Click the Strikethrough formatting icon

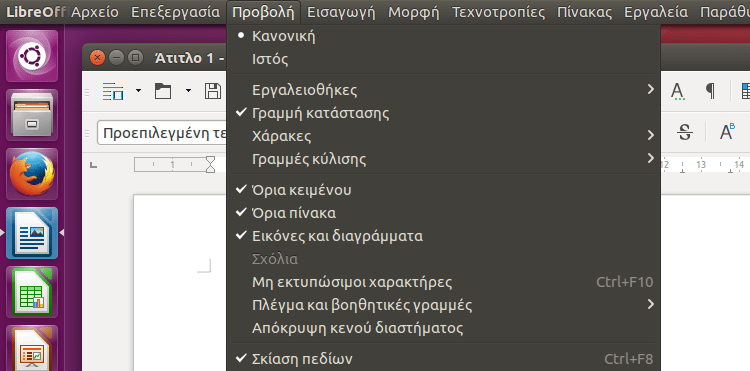685,132
